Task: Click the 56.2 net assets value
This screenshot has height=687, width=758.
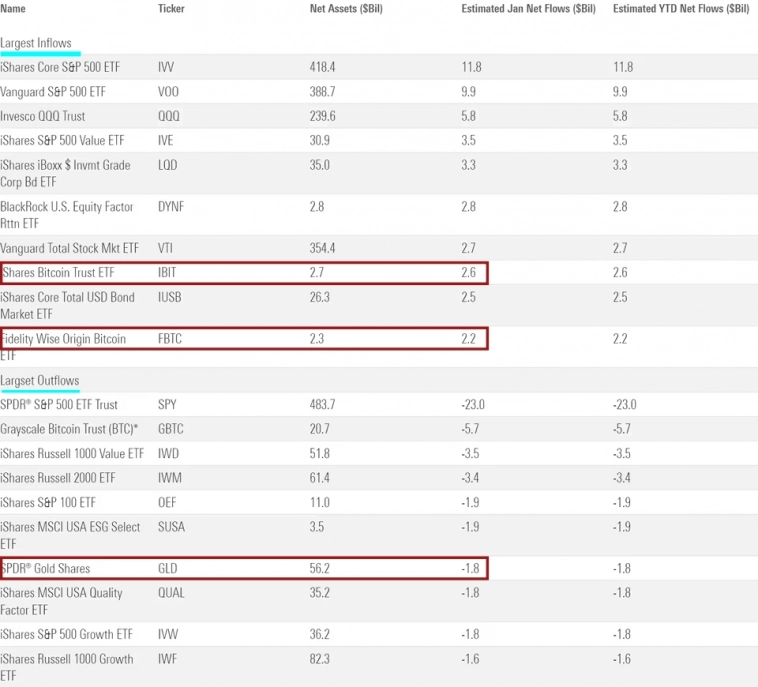Action: [x=320, y=569]
